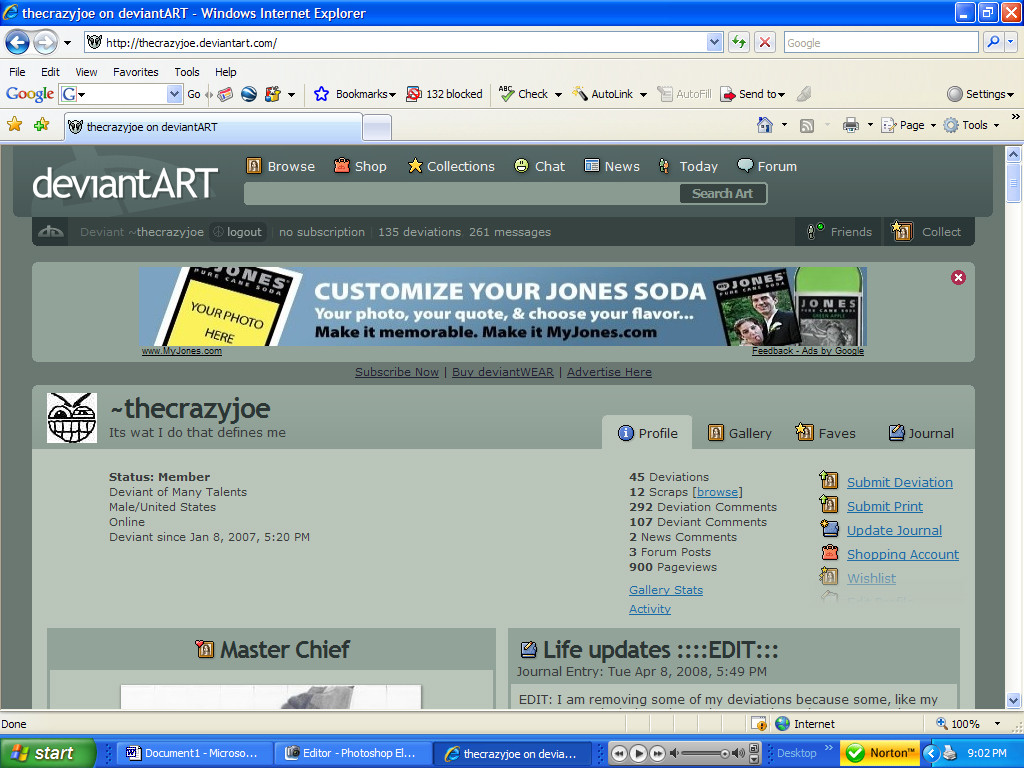Screen dimensions: 1024x768
Task: Click the Play button on taskbar player
Action: coord(638,753)
